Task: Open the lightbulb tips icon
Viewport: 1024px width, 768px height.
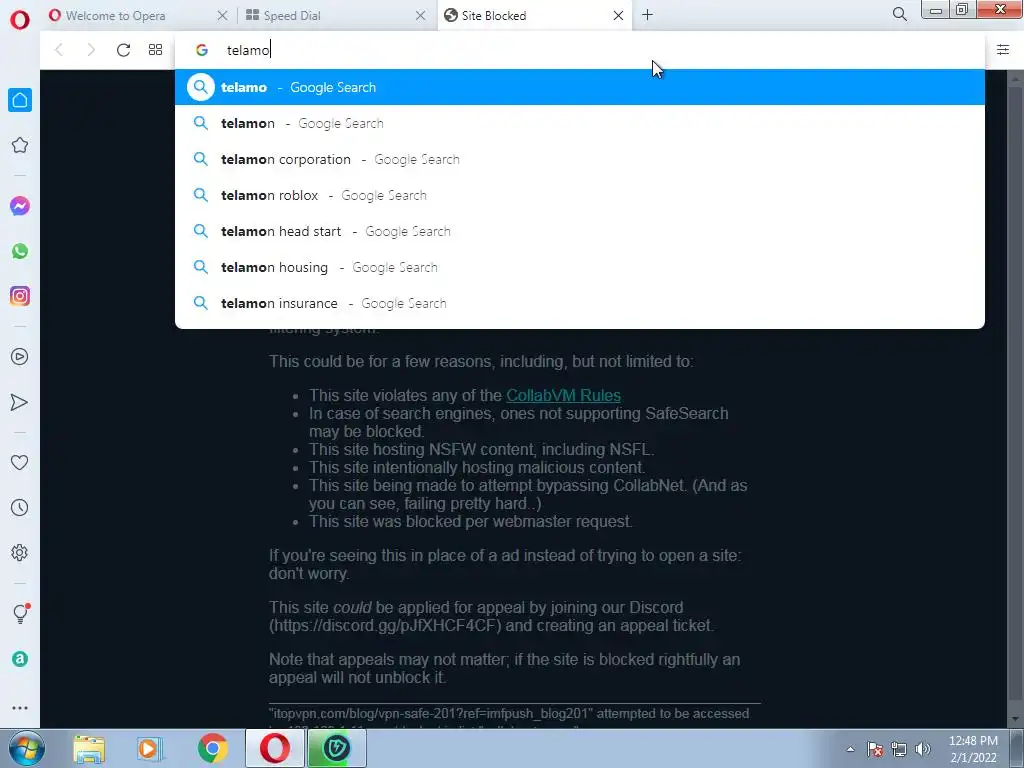Action: (x=20, y=613)
